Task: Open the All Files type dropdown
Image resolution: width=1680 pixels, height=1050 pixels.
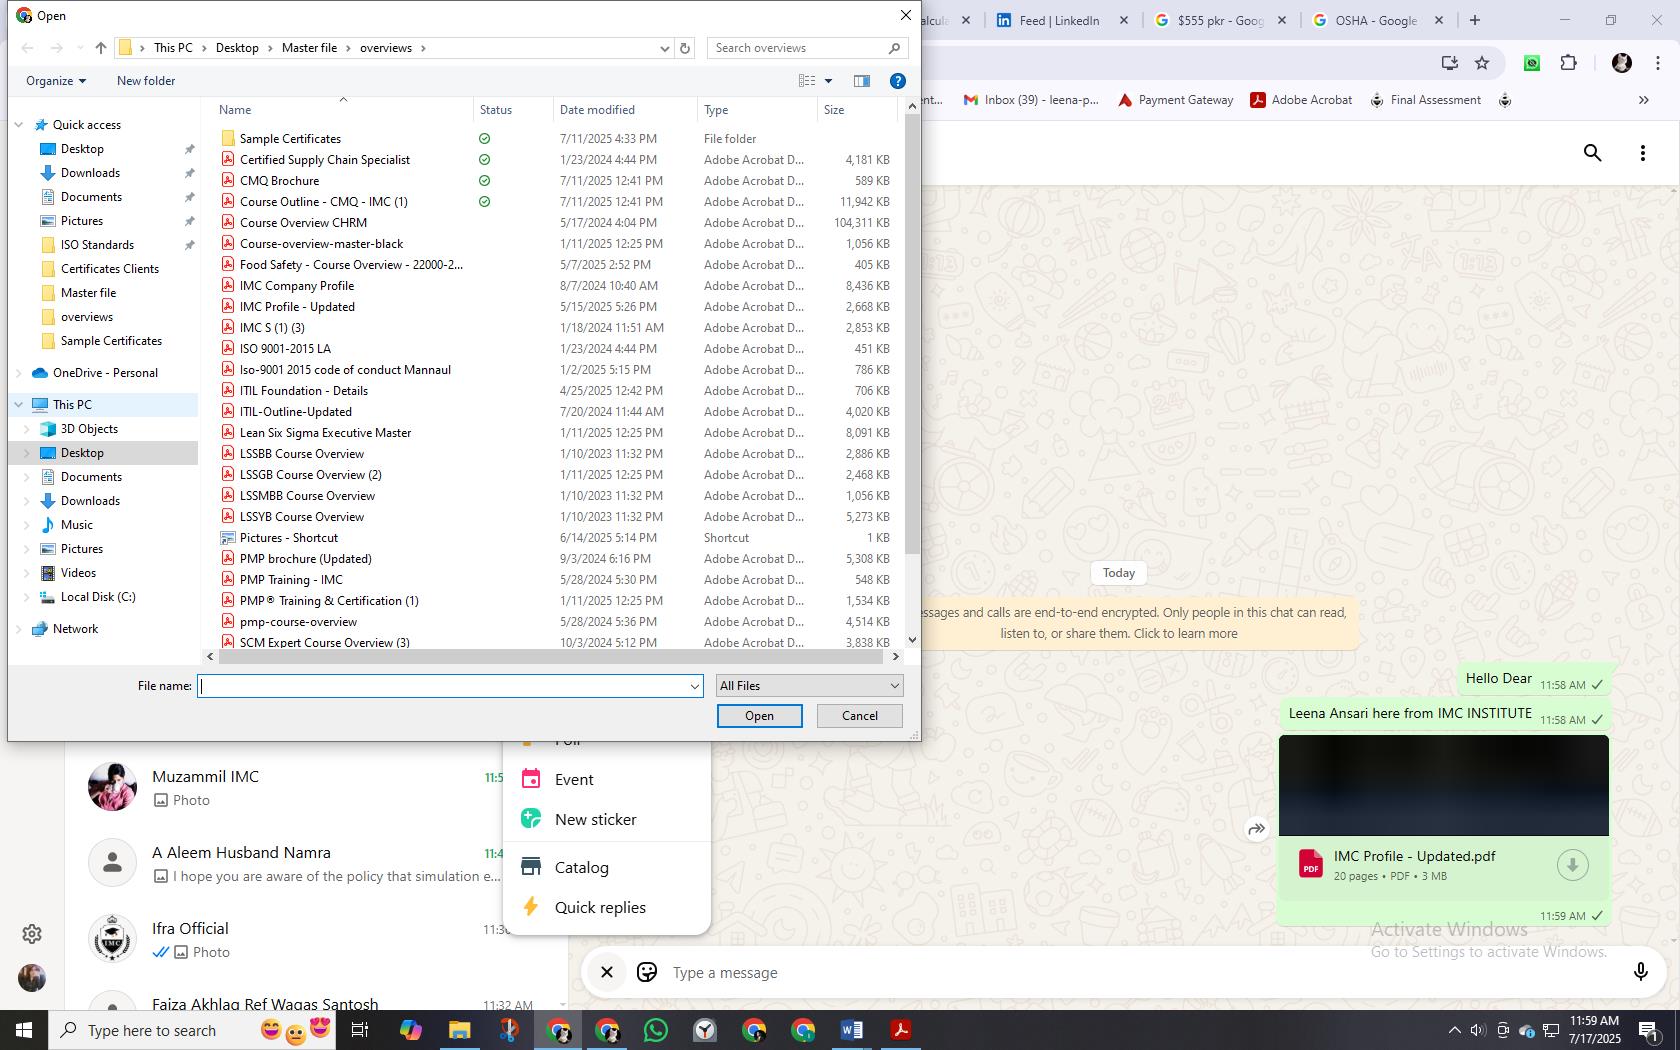Action: click(809, 686)
